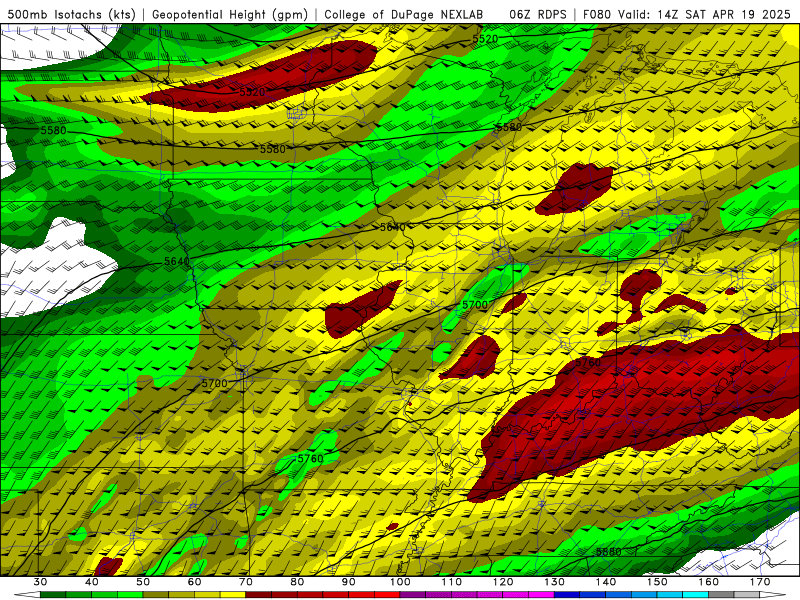Click the 5520 label inside the dark red streak
This screenshot has width=800, height=600.
(252, 92)
